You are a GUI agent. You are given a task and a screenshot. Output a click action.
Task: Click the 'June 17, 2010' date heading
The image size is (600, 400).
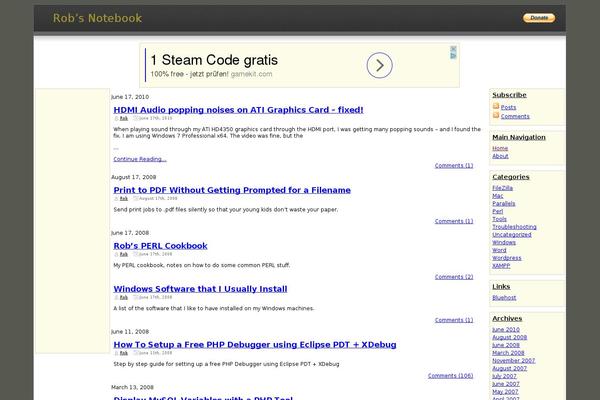point(130,97)
